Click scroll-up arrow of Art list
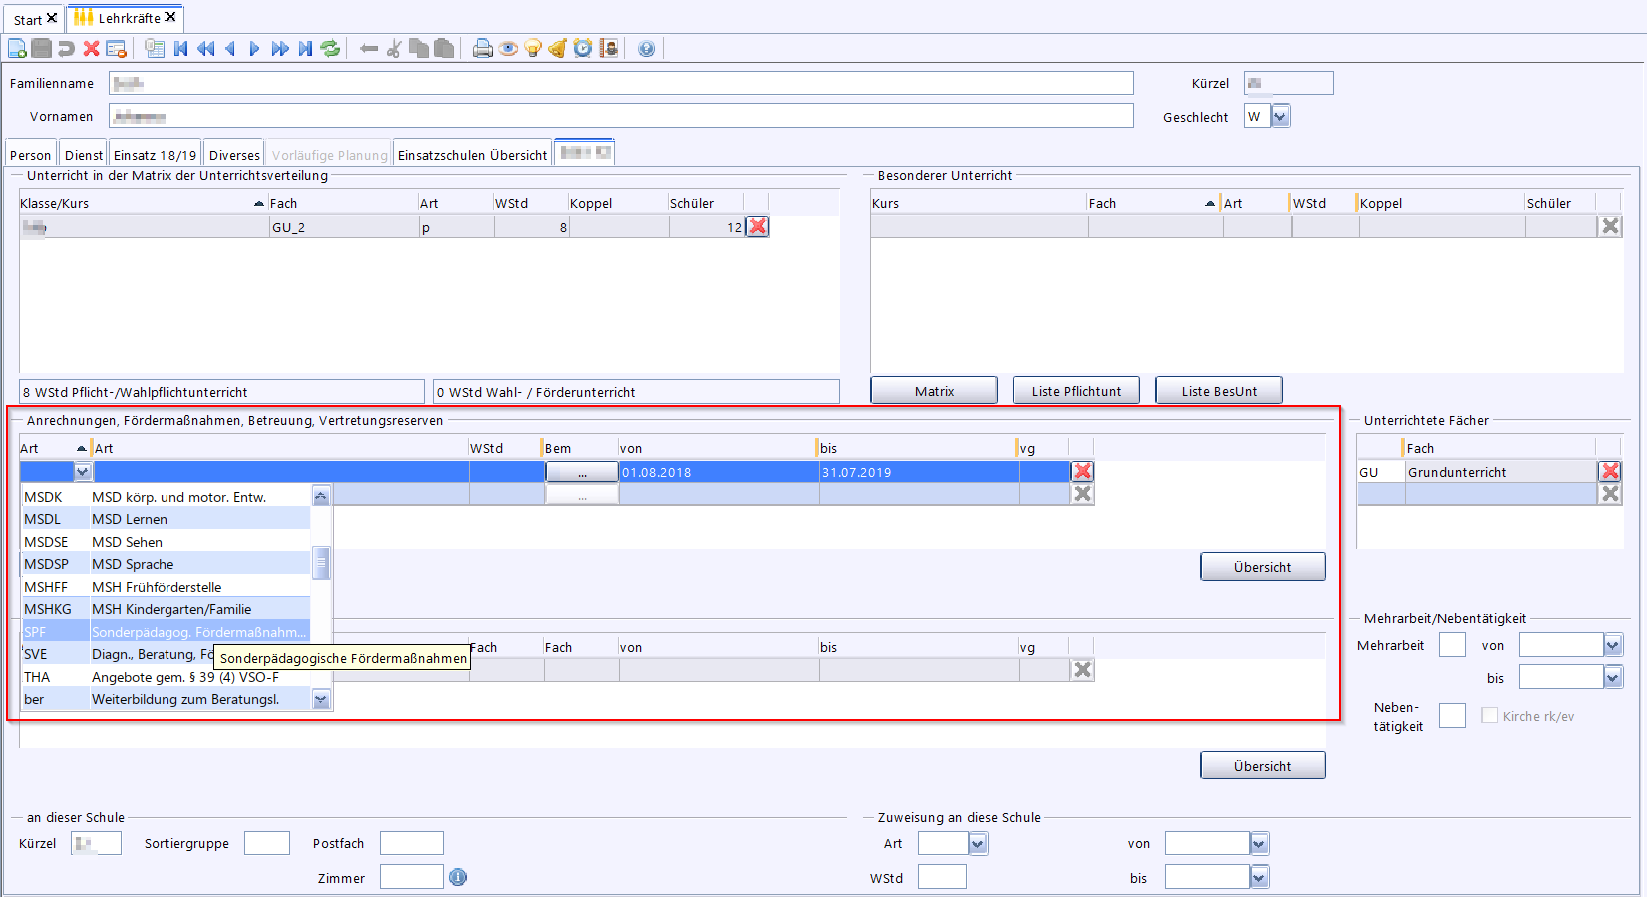Image resolution: width=1647 pixels, height=897 pixels. [x=321, y=495]
